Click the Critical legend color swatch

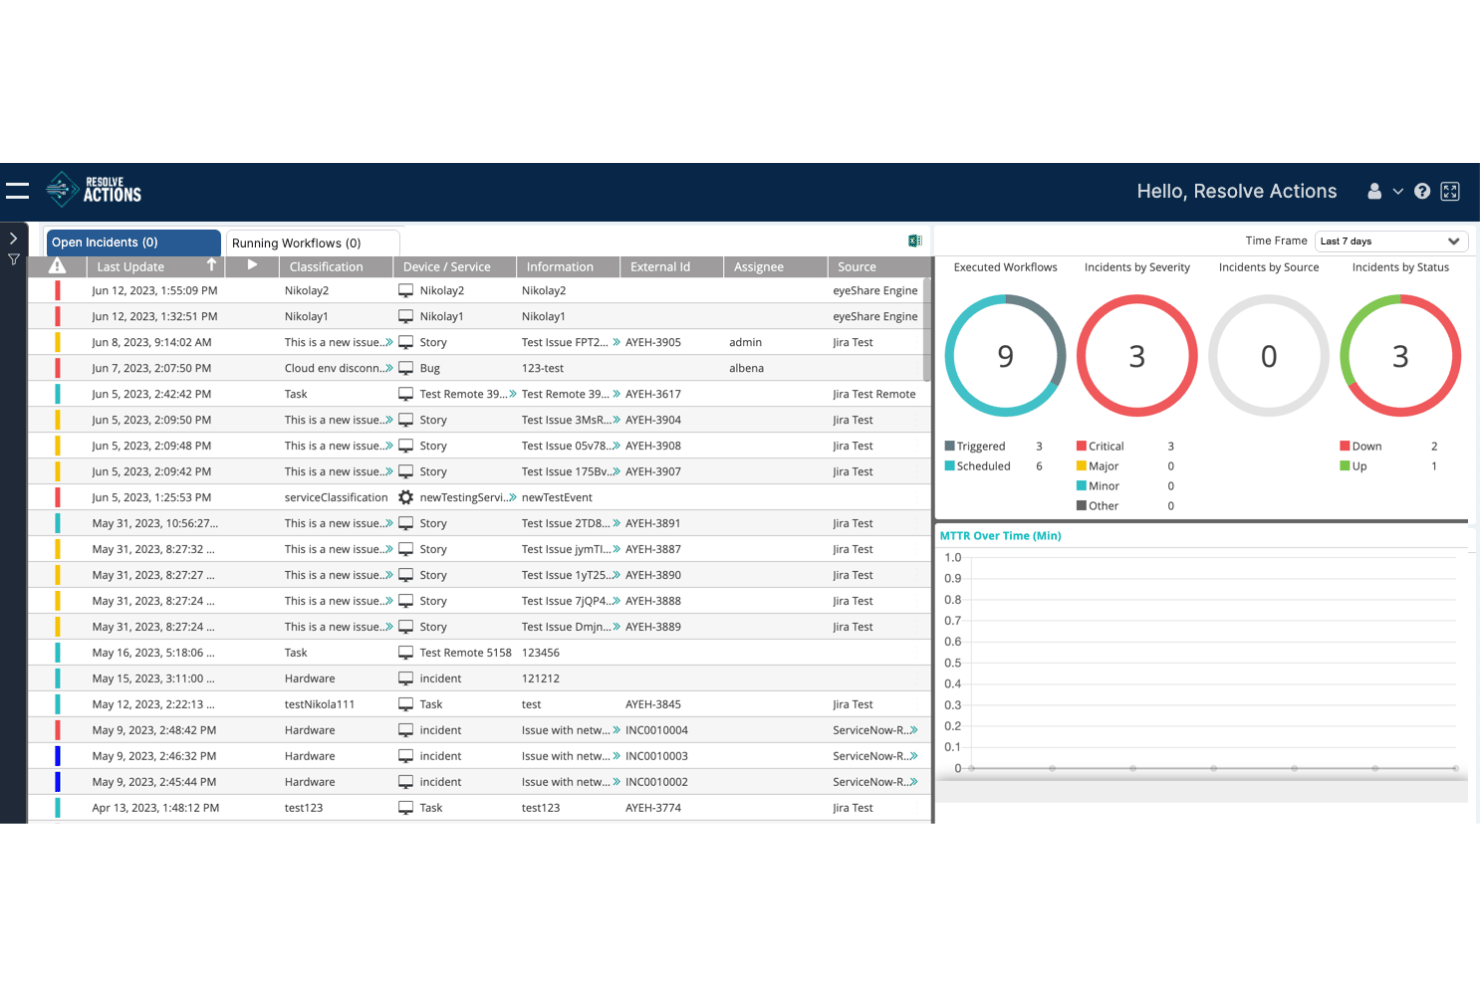pyautogui.click(x=1081, y=446)
